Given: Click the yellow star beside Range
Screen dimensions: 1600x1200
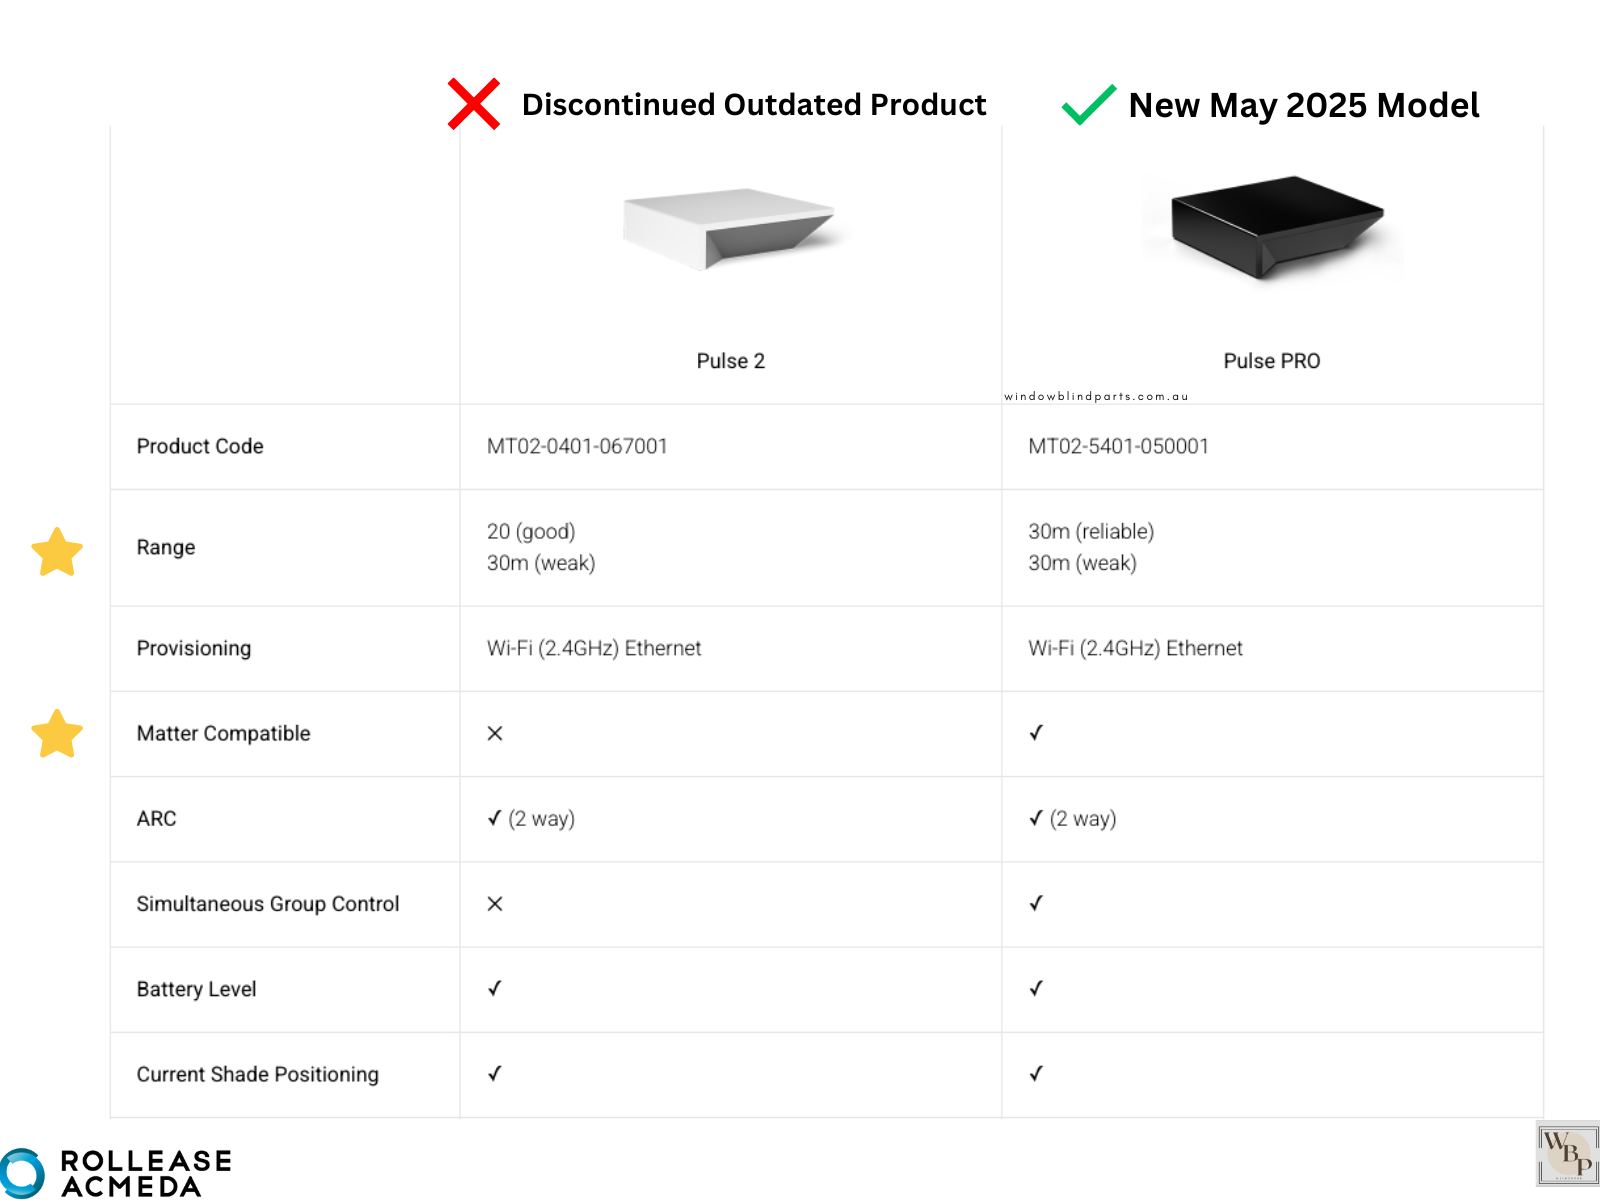Looking at the screenshot, I should [x=57, y=552].
